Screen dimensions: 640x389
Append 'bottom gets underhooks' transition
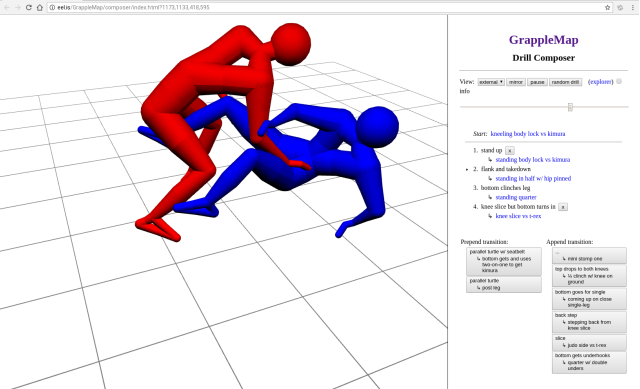click(589, 362)
